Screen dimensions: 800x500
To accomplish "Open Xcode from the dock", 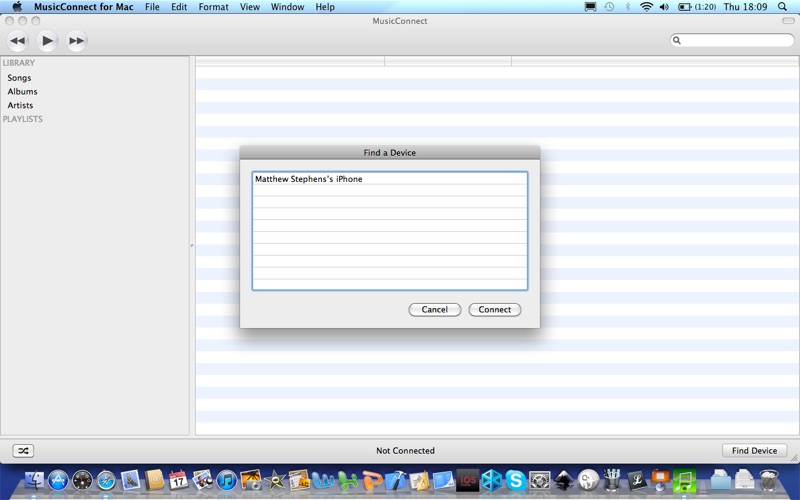I will click(396, 480).
